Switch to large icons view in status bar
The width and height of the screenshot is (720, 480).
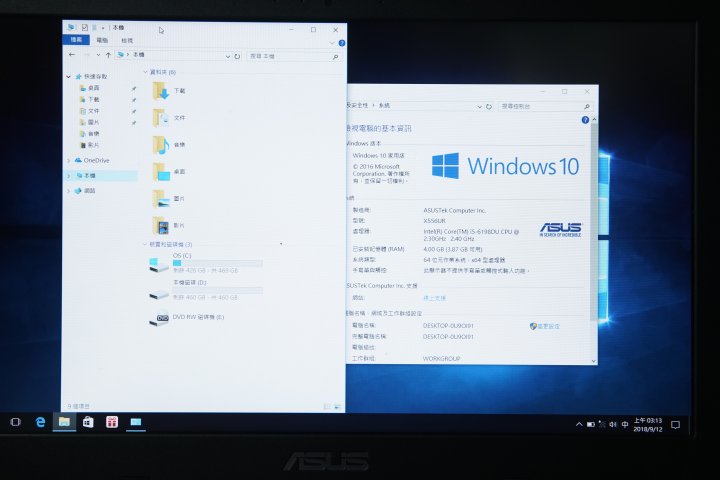pyautogui.click(x=338, y=407)
